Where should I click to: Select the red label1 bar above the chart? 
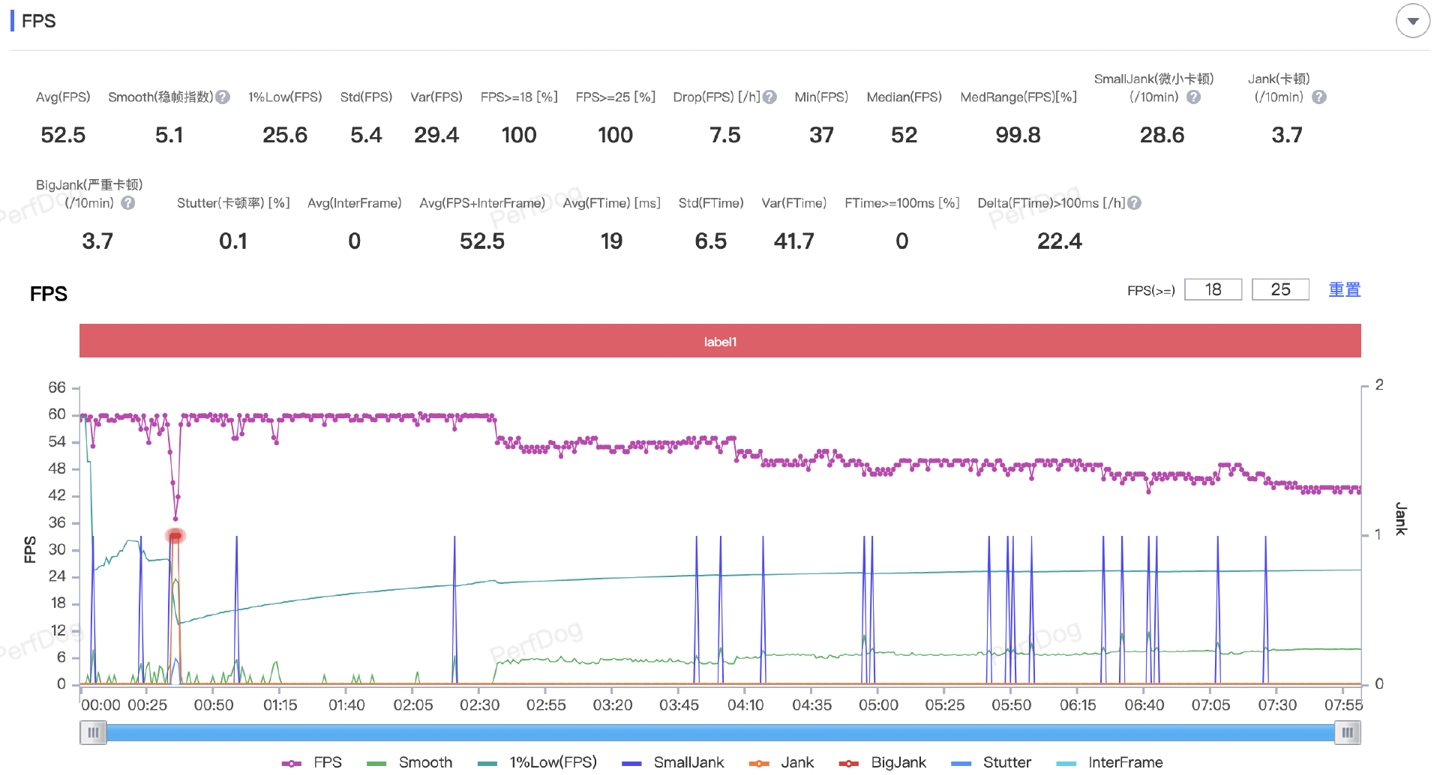[x=720, y=341]
